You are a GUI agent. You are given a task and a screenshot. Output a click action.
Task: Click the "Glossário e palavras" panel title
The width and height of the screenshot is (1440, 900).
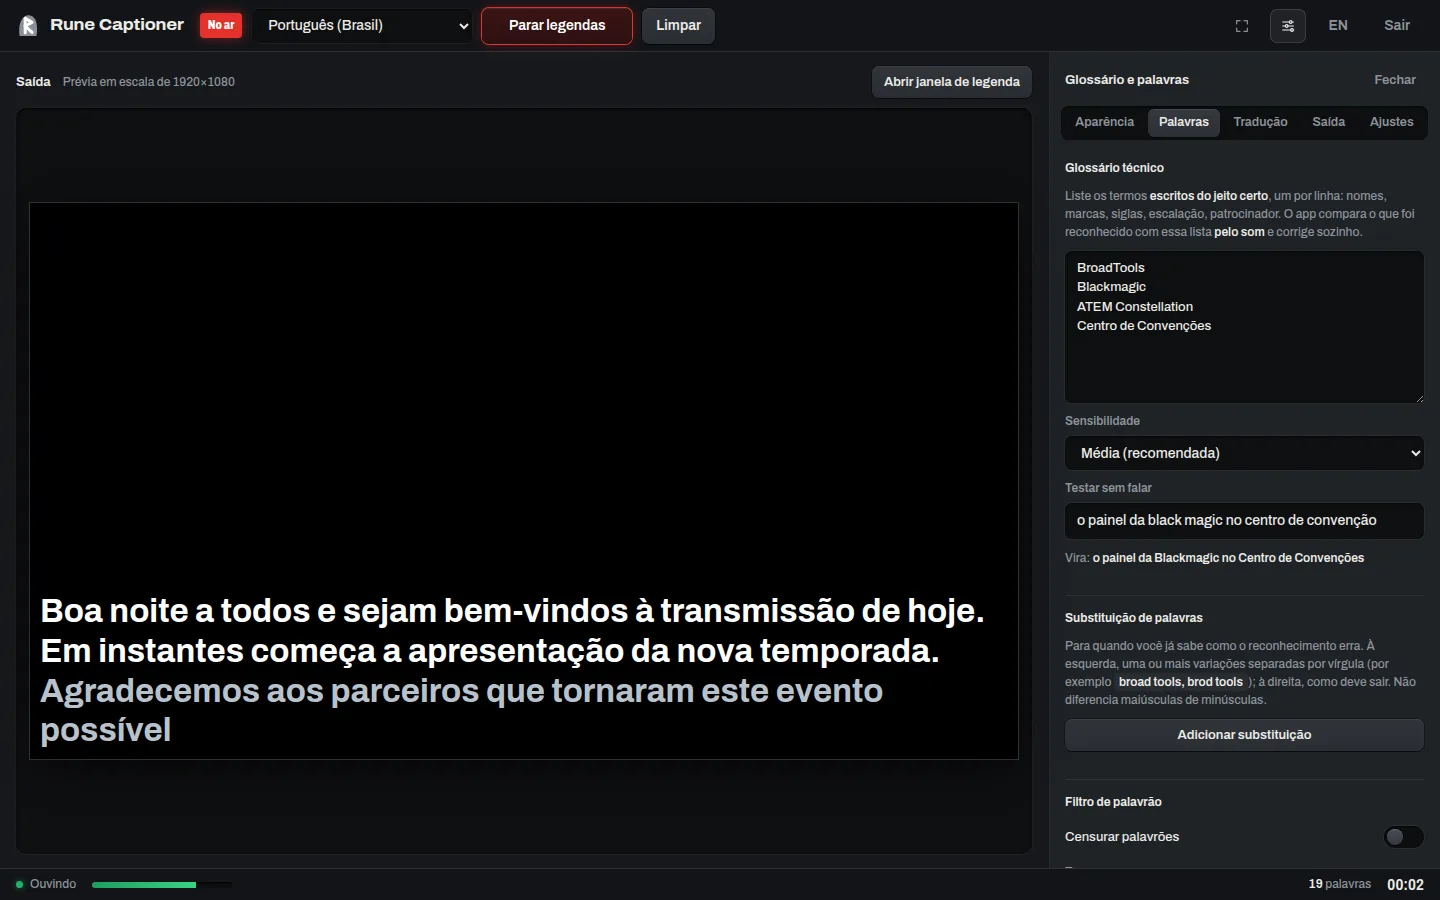pyautogui.click(x=1127, y=80)
